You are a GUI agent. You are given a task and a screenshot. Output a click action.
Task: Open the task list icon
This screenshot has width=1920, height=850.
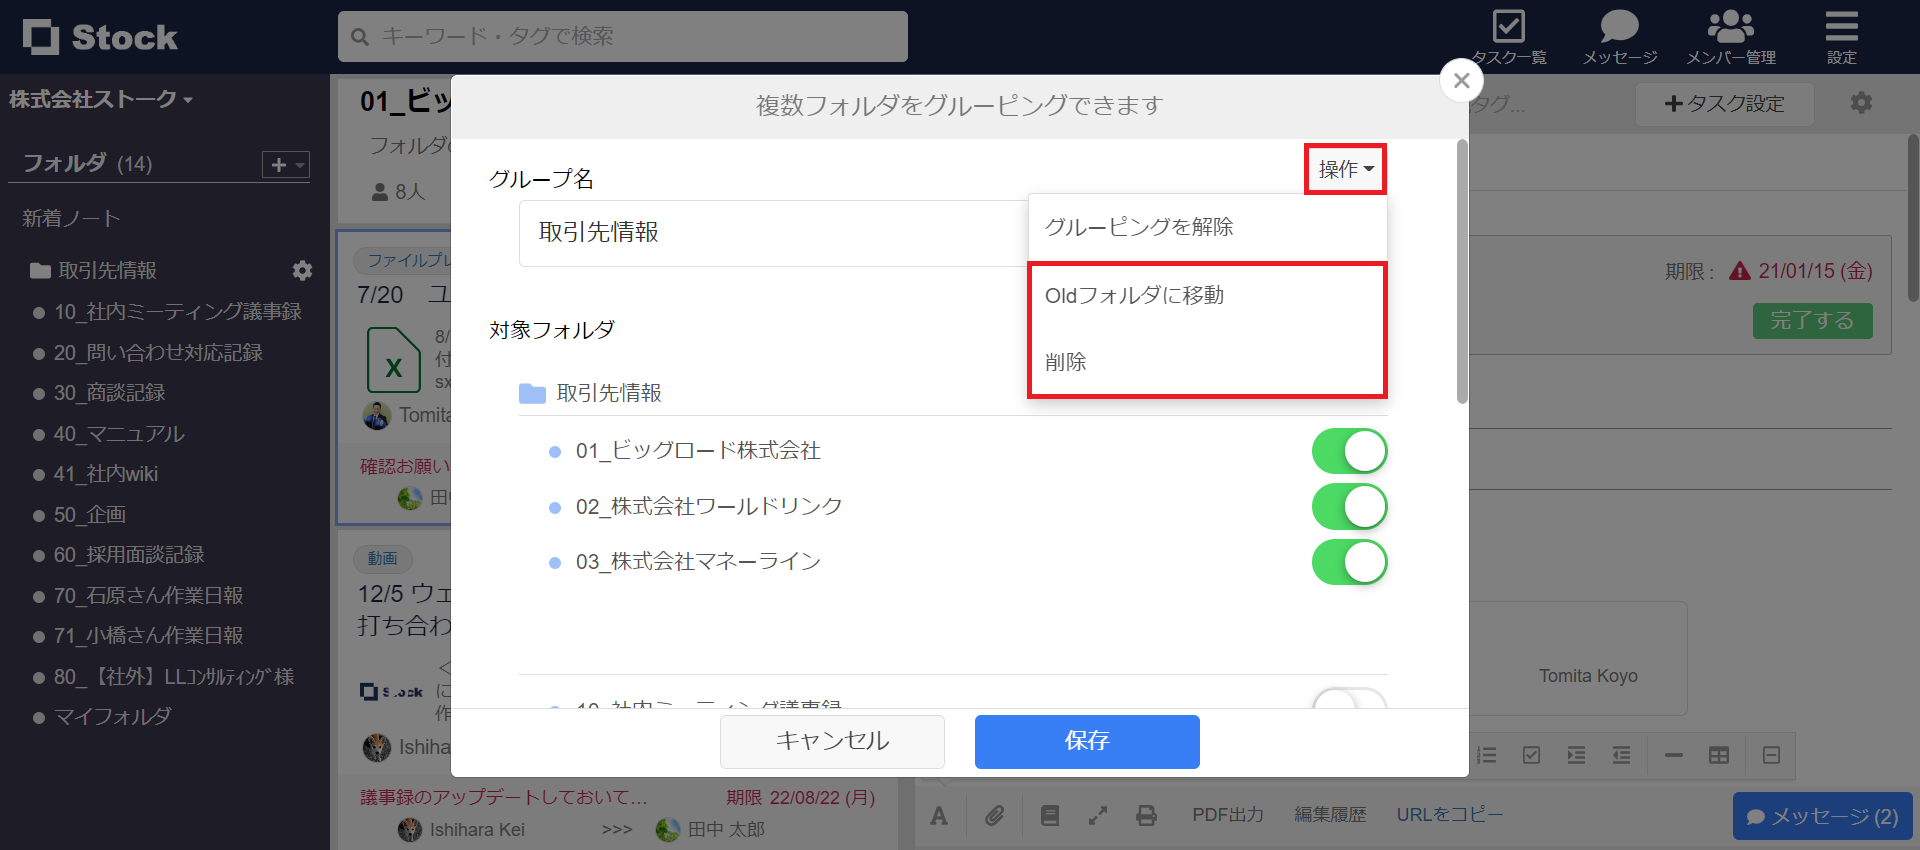coord(1508,28)
